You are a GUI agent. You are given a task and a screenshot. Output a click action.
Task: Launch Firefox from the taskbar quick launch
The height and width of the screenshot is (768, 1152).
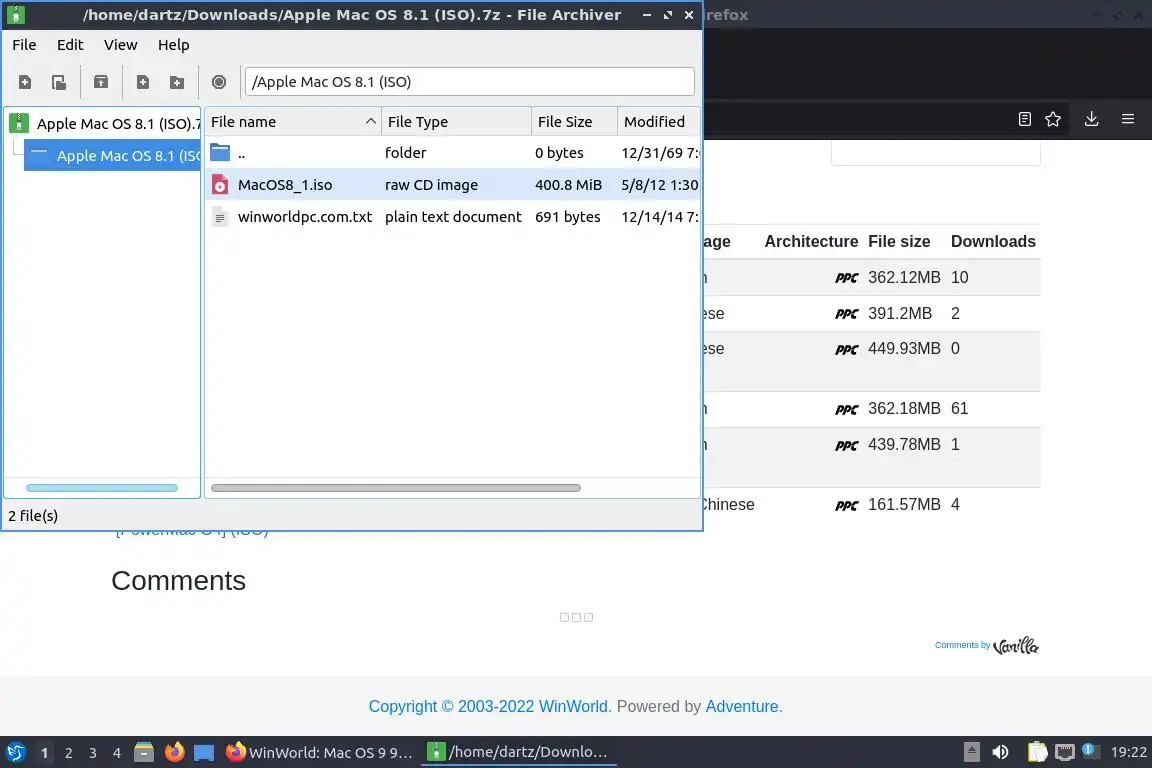coord(175,752)
